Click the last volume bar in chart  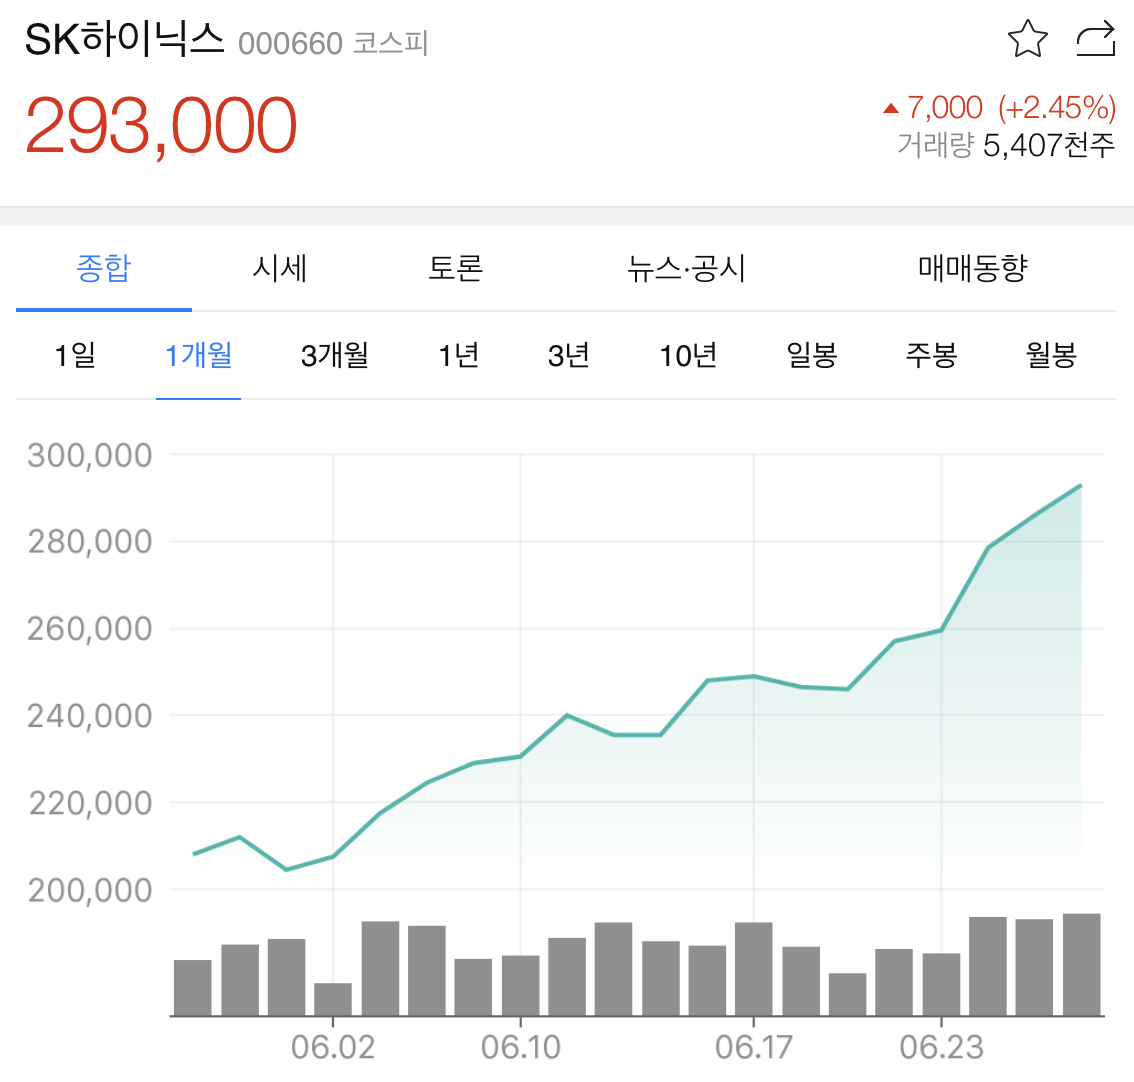pos(1081,965)
